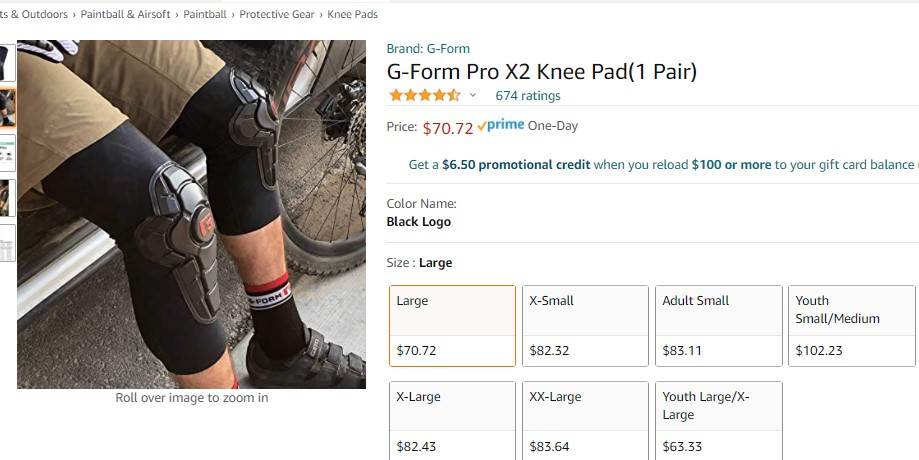Open the Paintball breadcrumb category

click(x=205, y=15)
